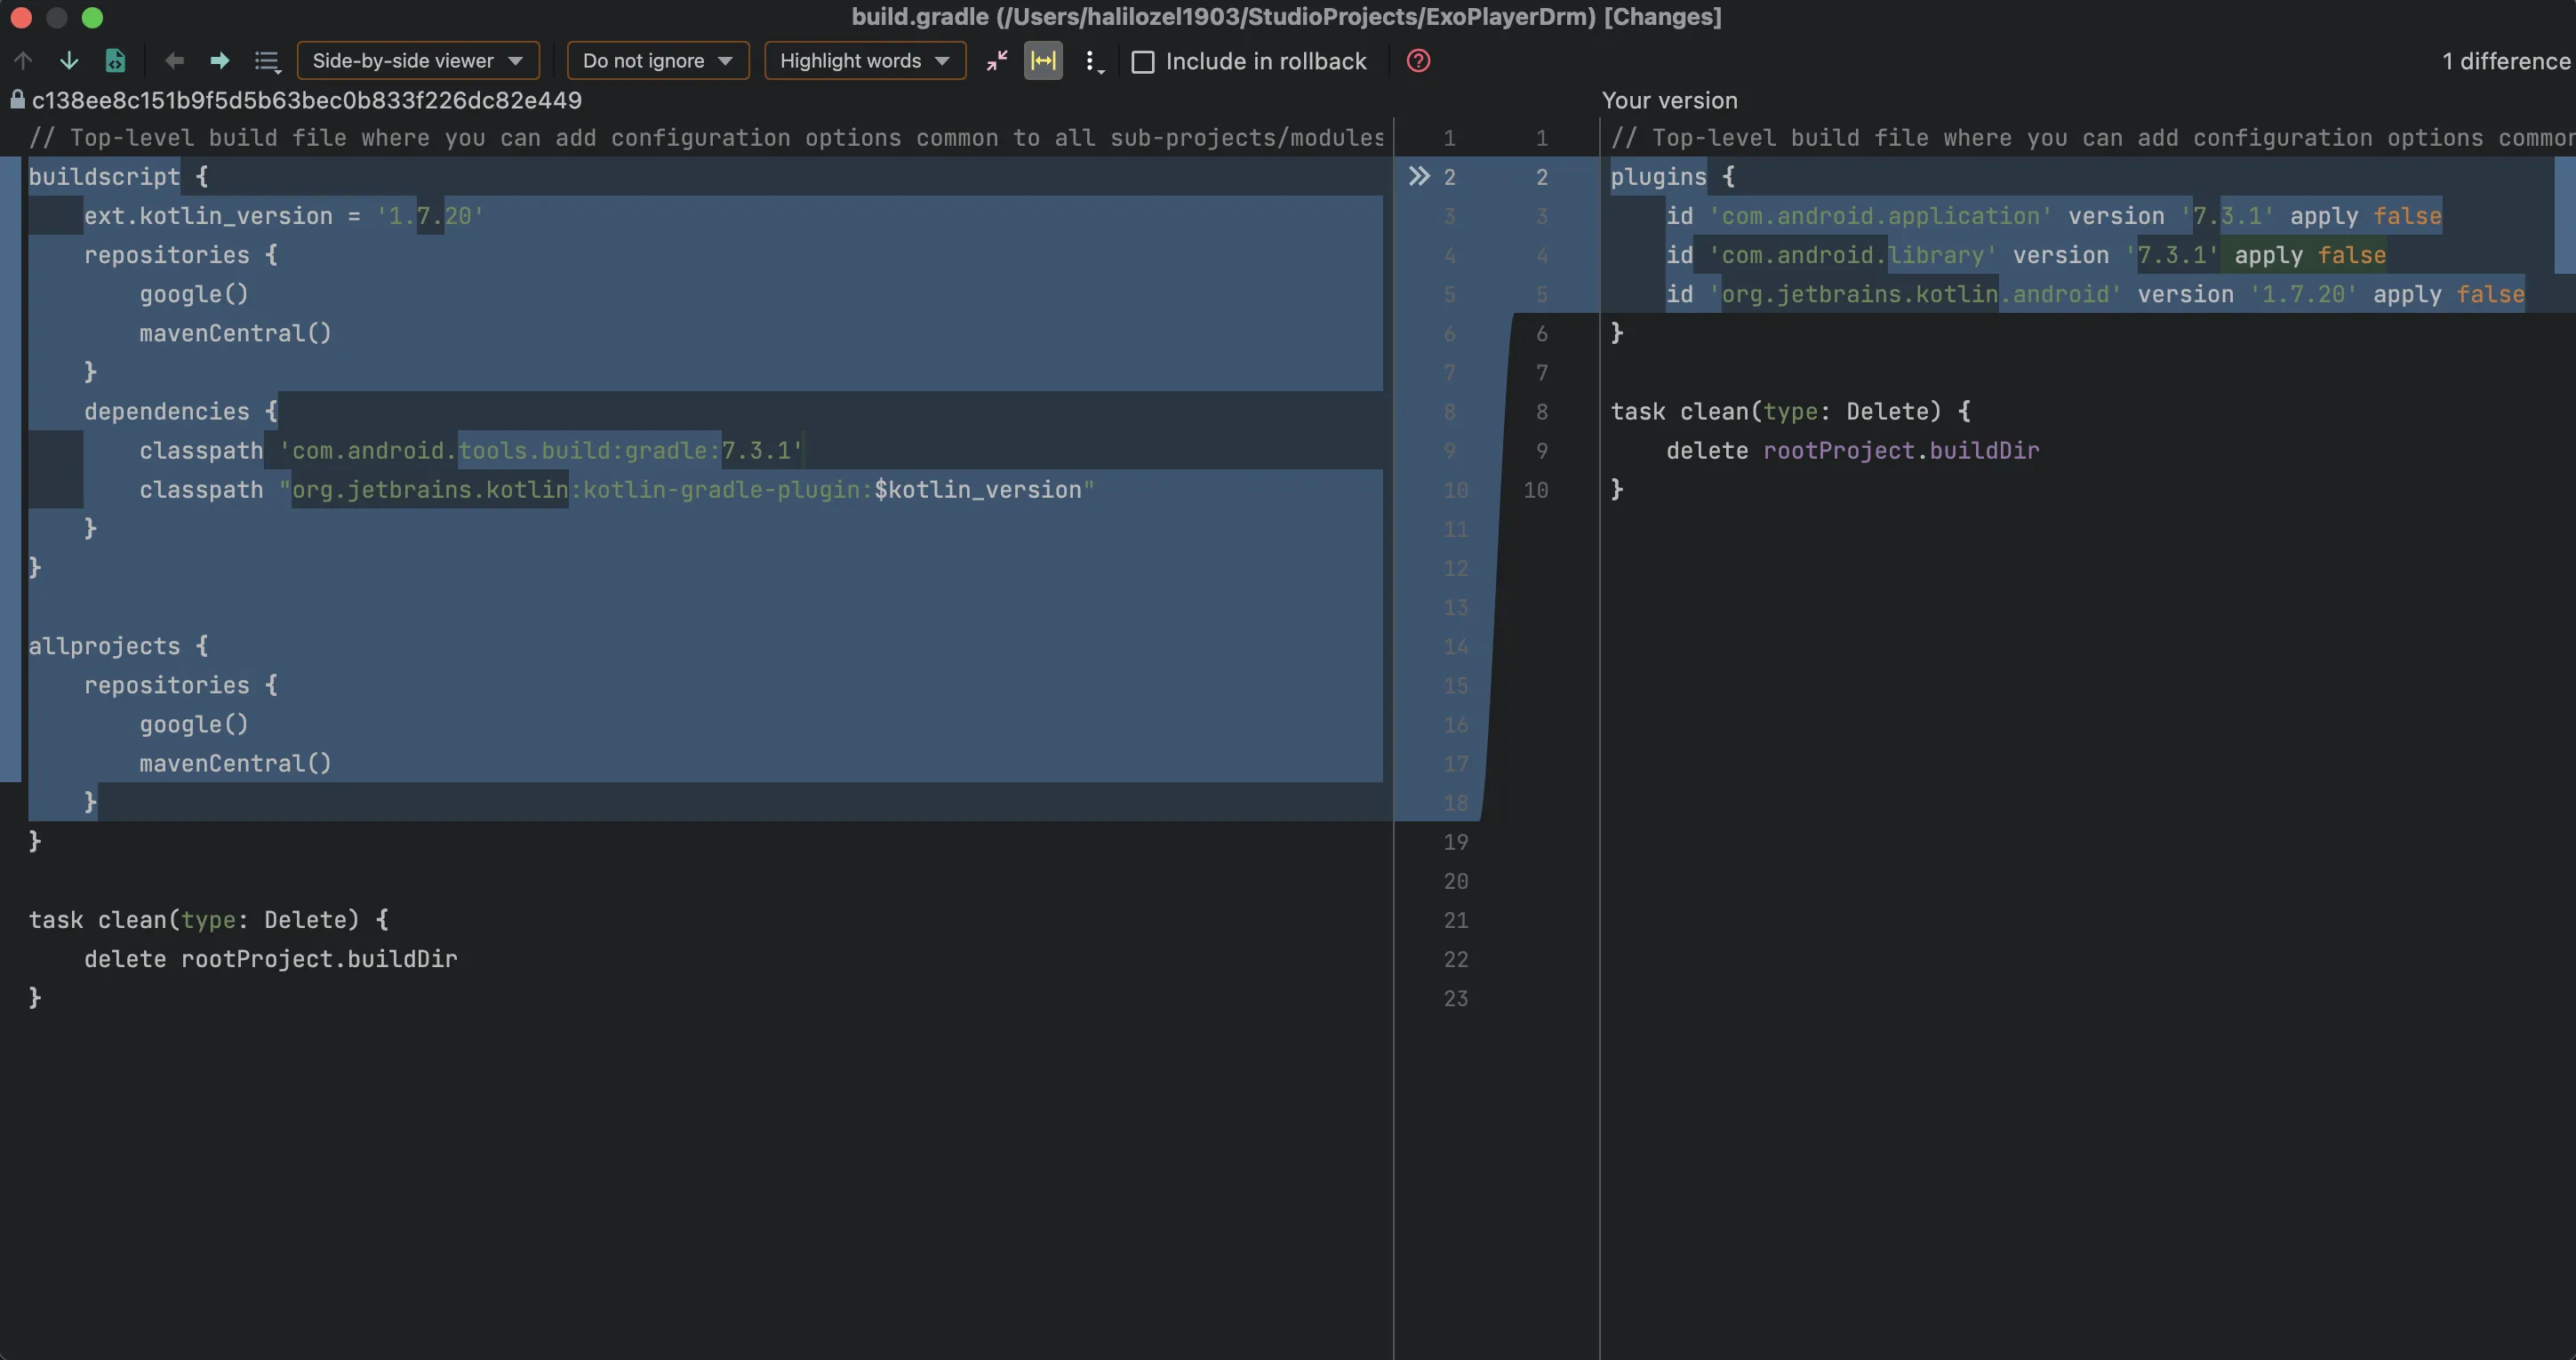The height and width of the screenshot is (1360, 2576).
Task: Open the Side-by-side viewer dropdown
Action: [418, 61]
